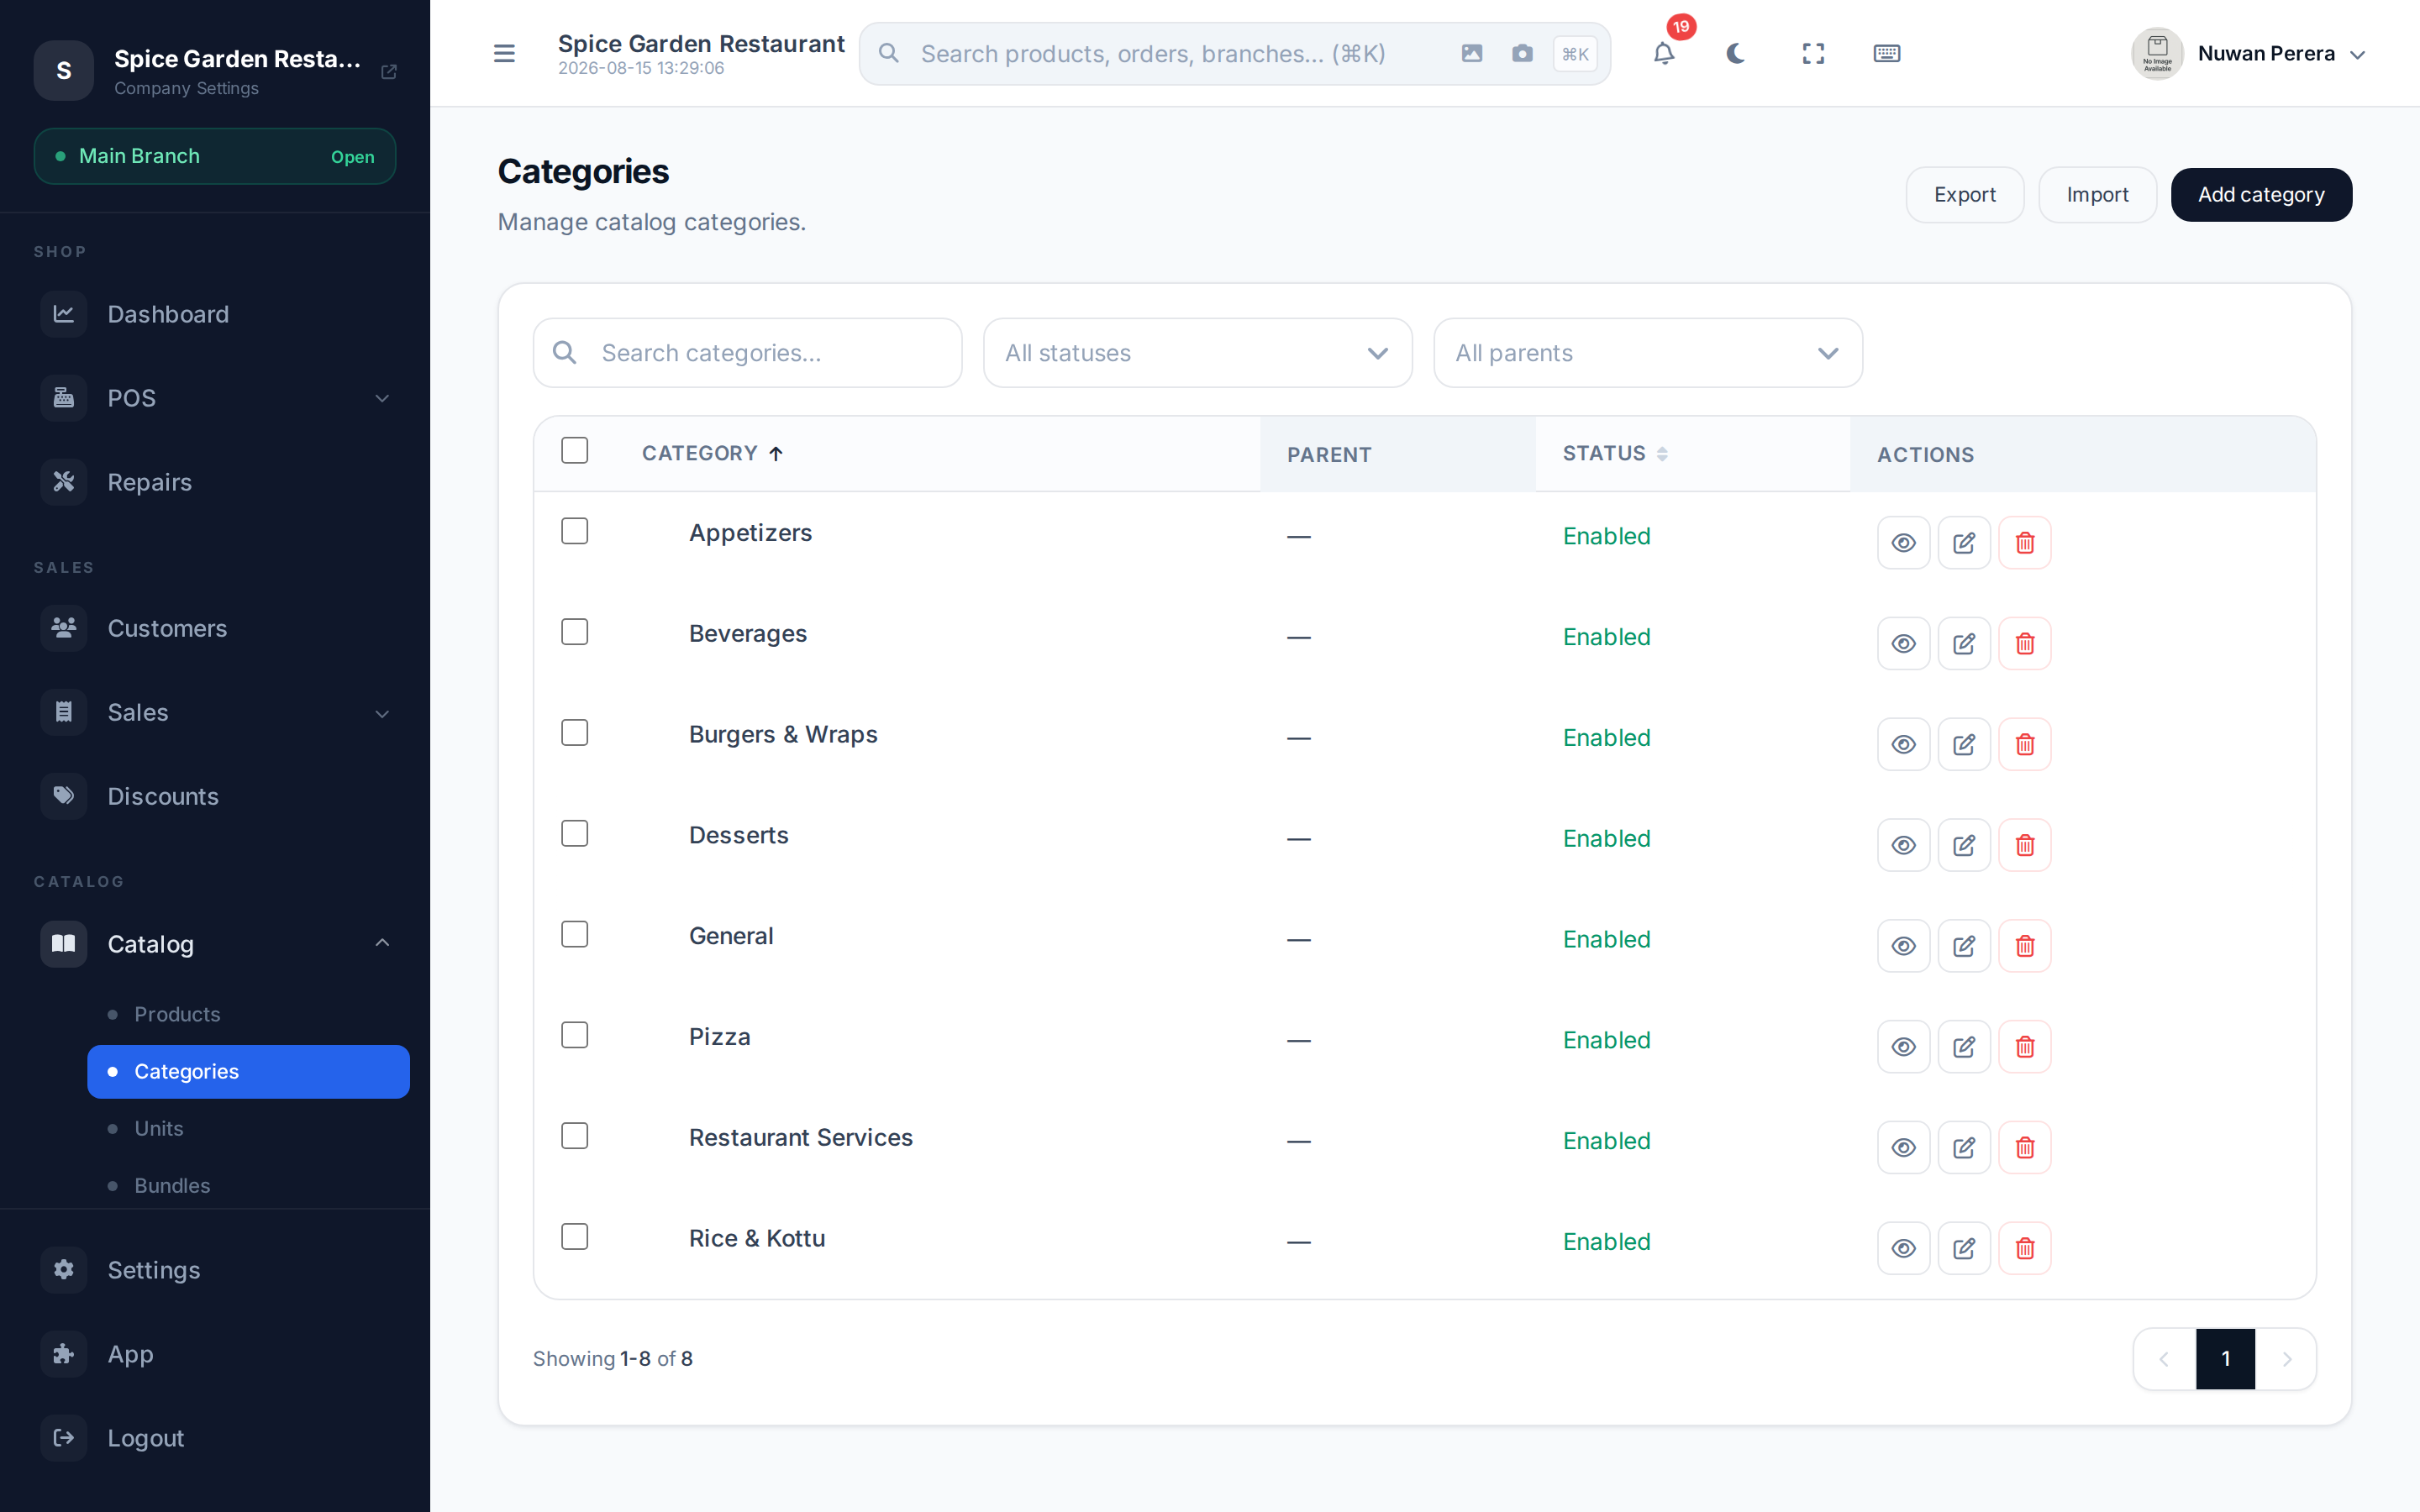Open the Discounts menu item

point(215,797)
